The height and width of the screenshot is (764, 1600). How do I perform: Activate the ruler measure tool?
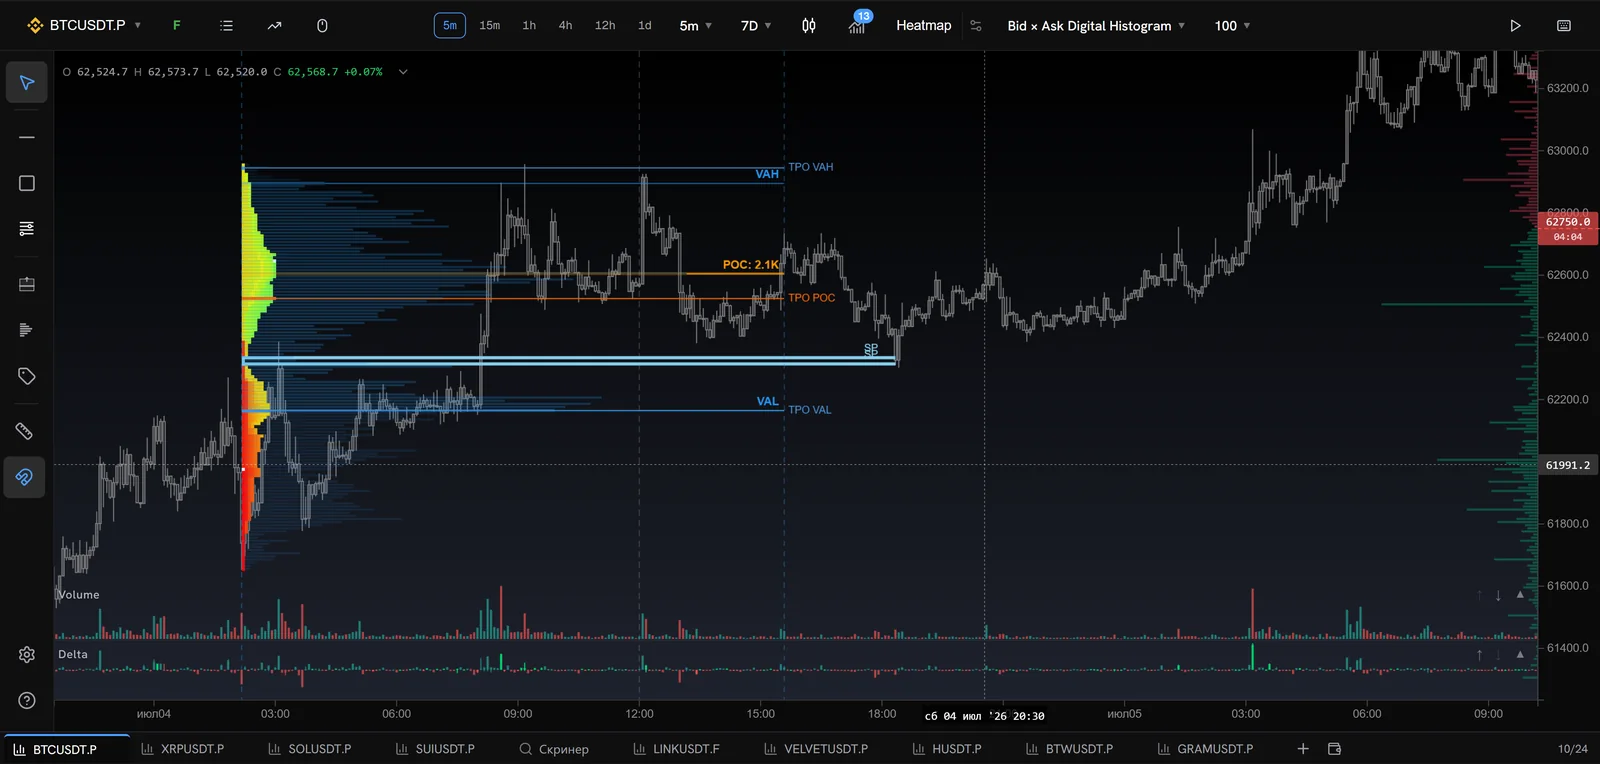(25, 431)
